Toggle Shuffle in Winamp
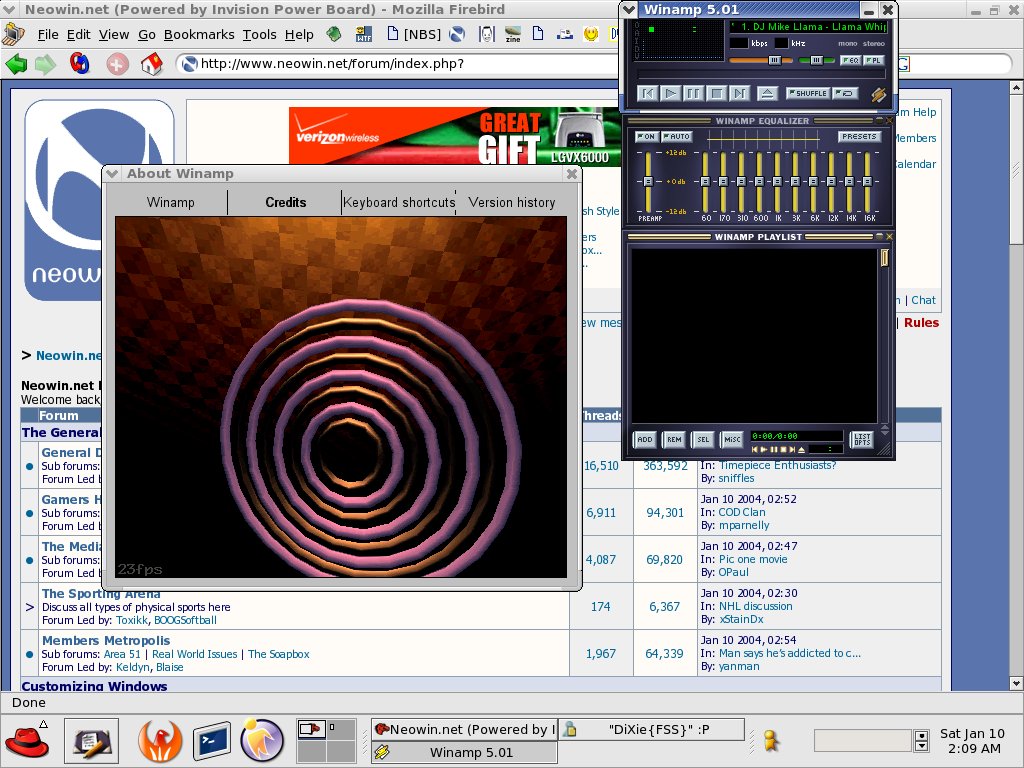The width and height of the screenshot is (1024, 768). (807, 94)
